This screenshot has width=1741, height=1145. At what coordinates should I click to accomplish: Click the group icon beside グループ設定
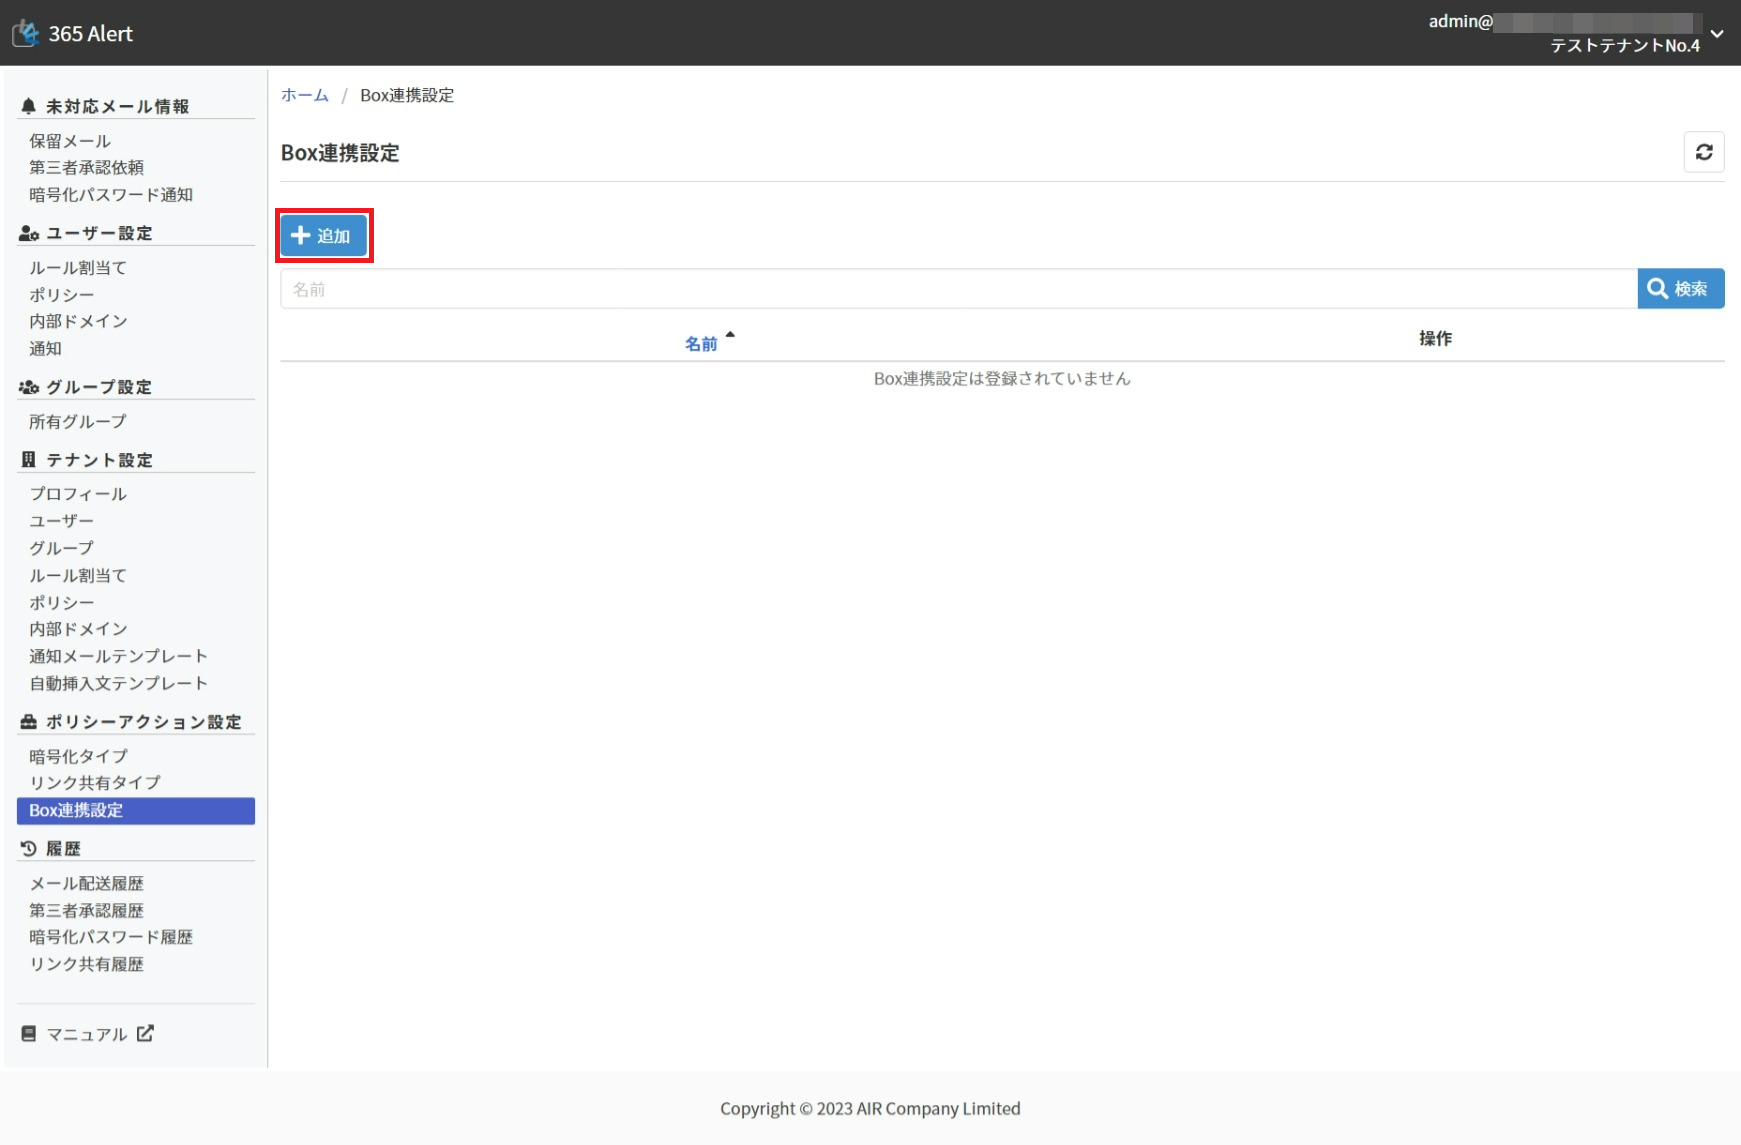(x=29, y=387)
